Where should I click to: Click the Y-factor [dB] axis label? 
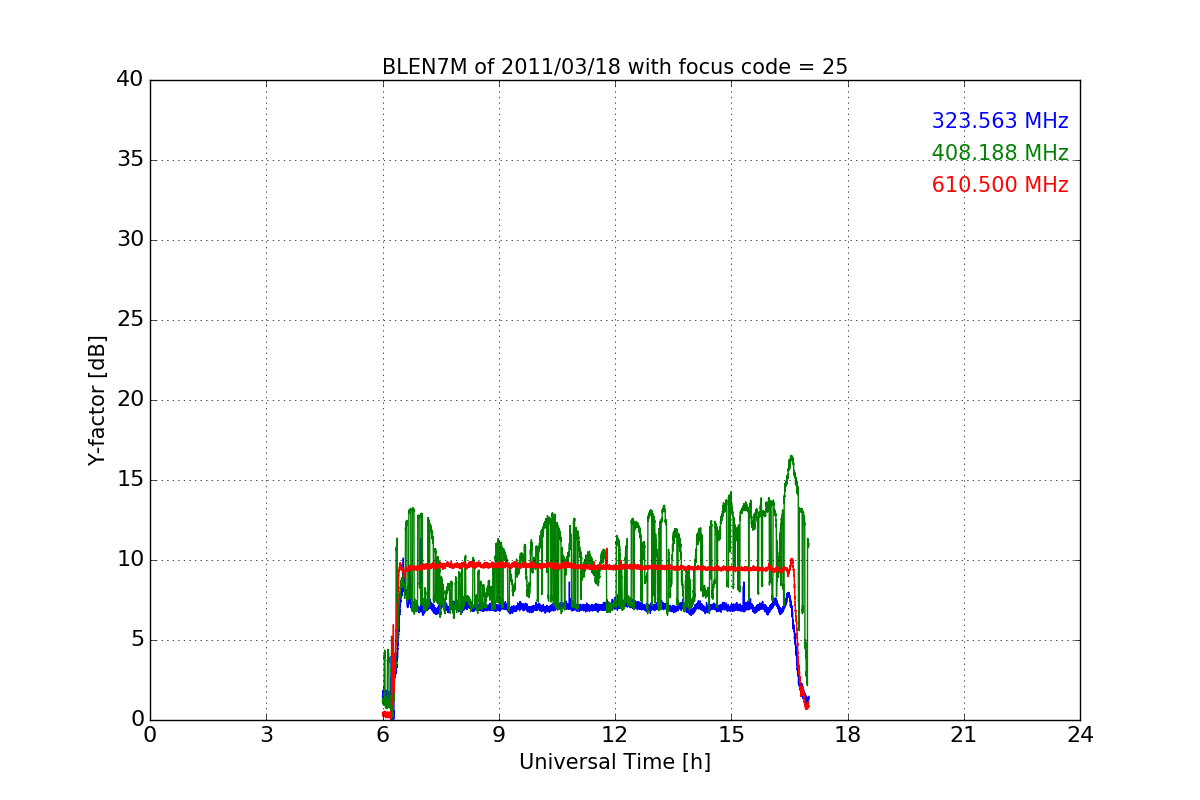coord(97,400)
